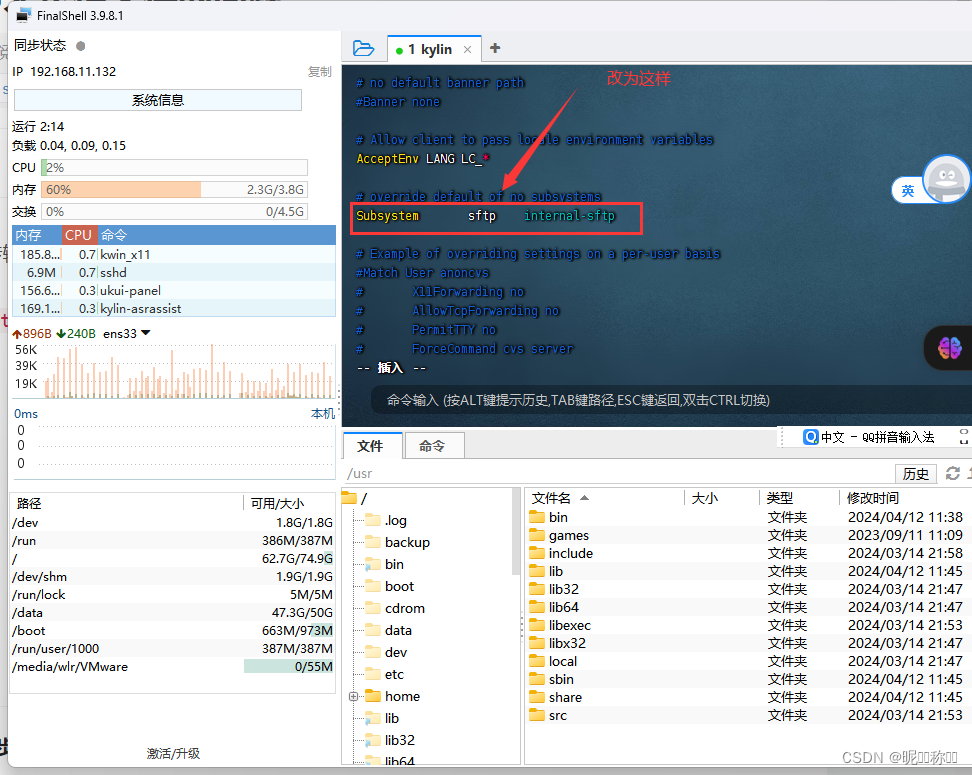Refresh the file list

point(953,474)
